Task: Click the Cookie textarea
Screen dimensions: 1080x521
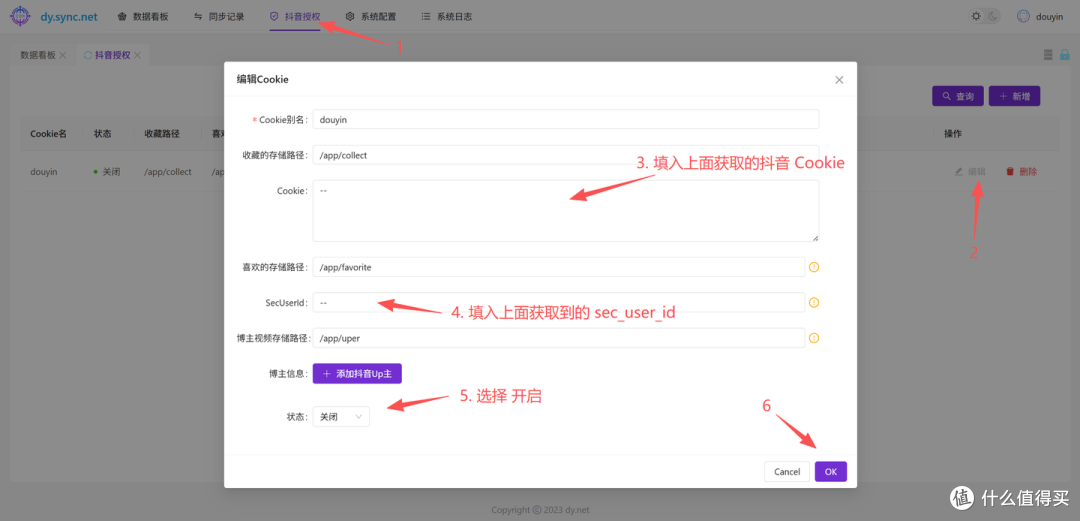Action: (x=565, y=211)
